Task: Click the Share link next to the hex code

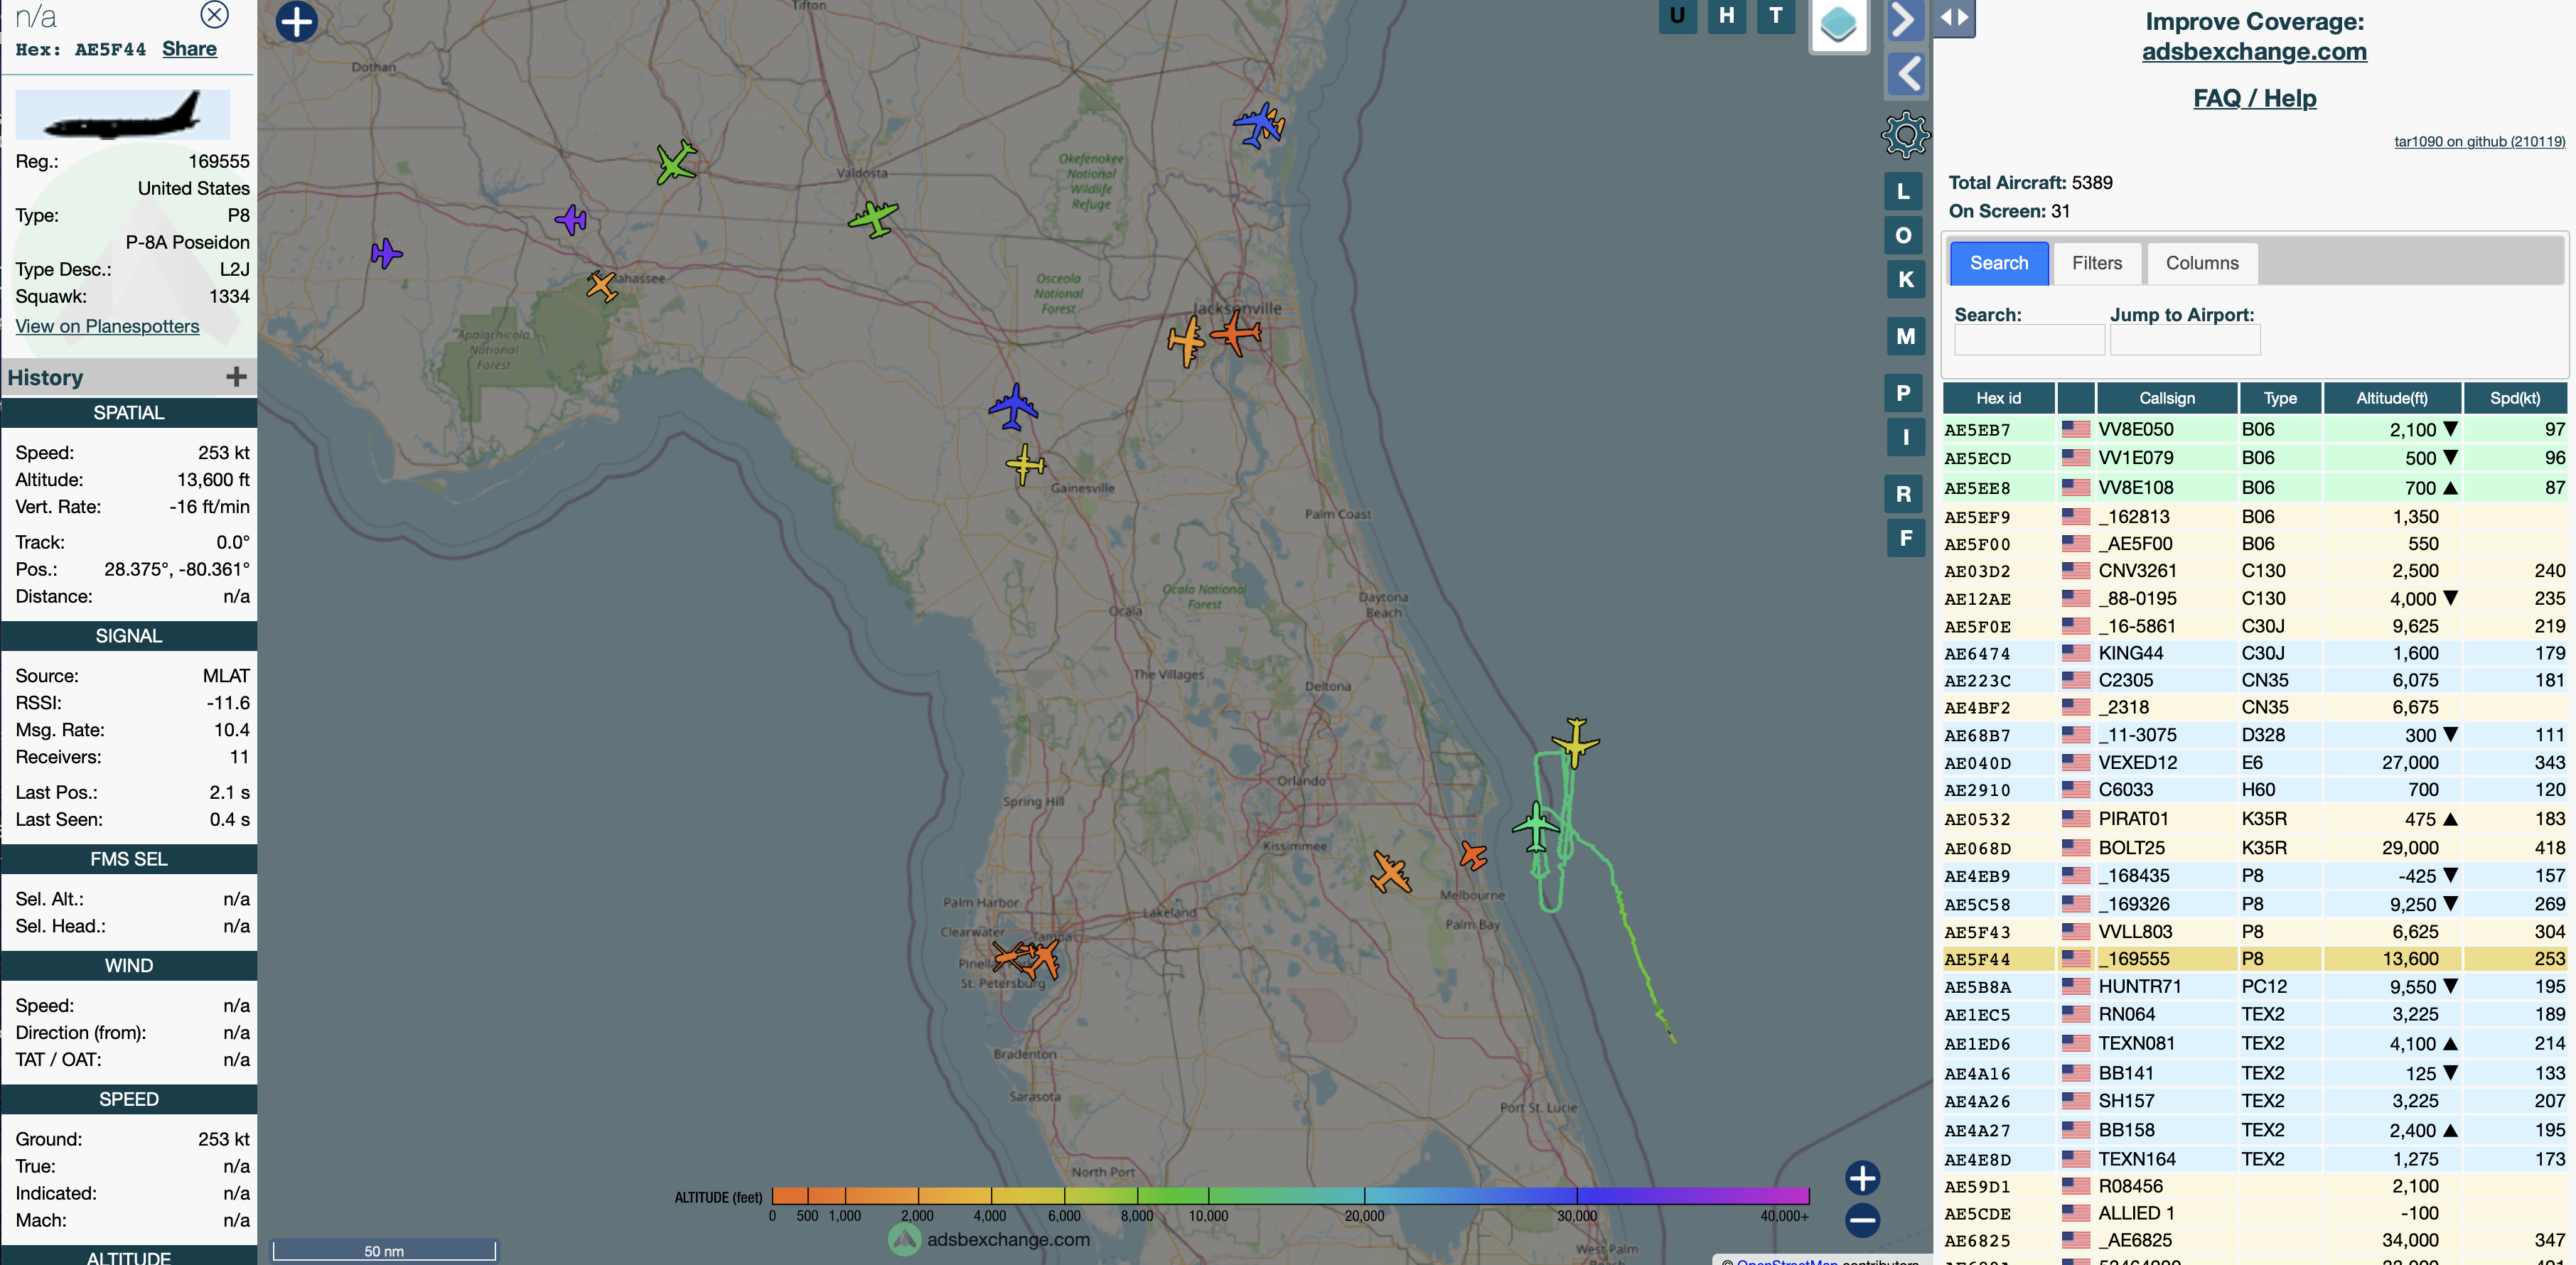Action: [x=189, y=49]
